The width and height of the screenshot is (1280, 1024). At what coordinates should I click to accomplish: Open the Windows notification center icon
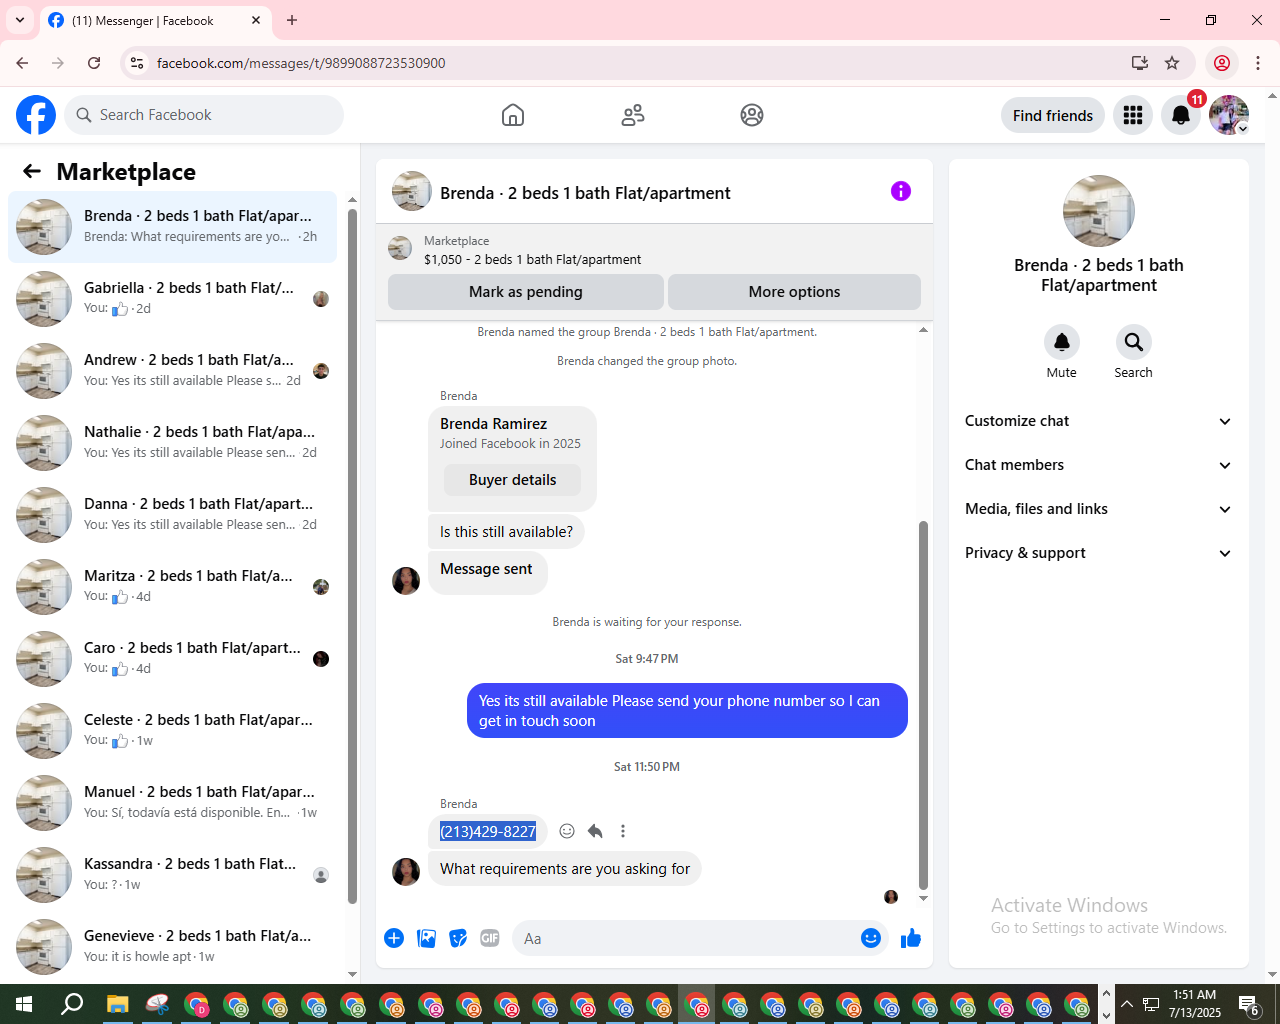[x=1249, y=1004]
